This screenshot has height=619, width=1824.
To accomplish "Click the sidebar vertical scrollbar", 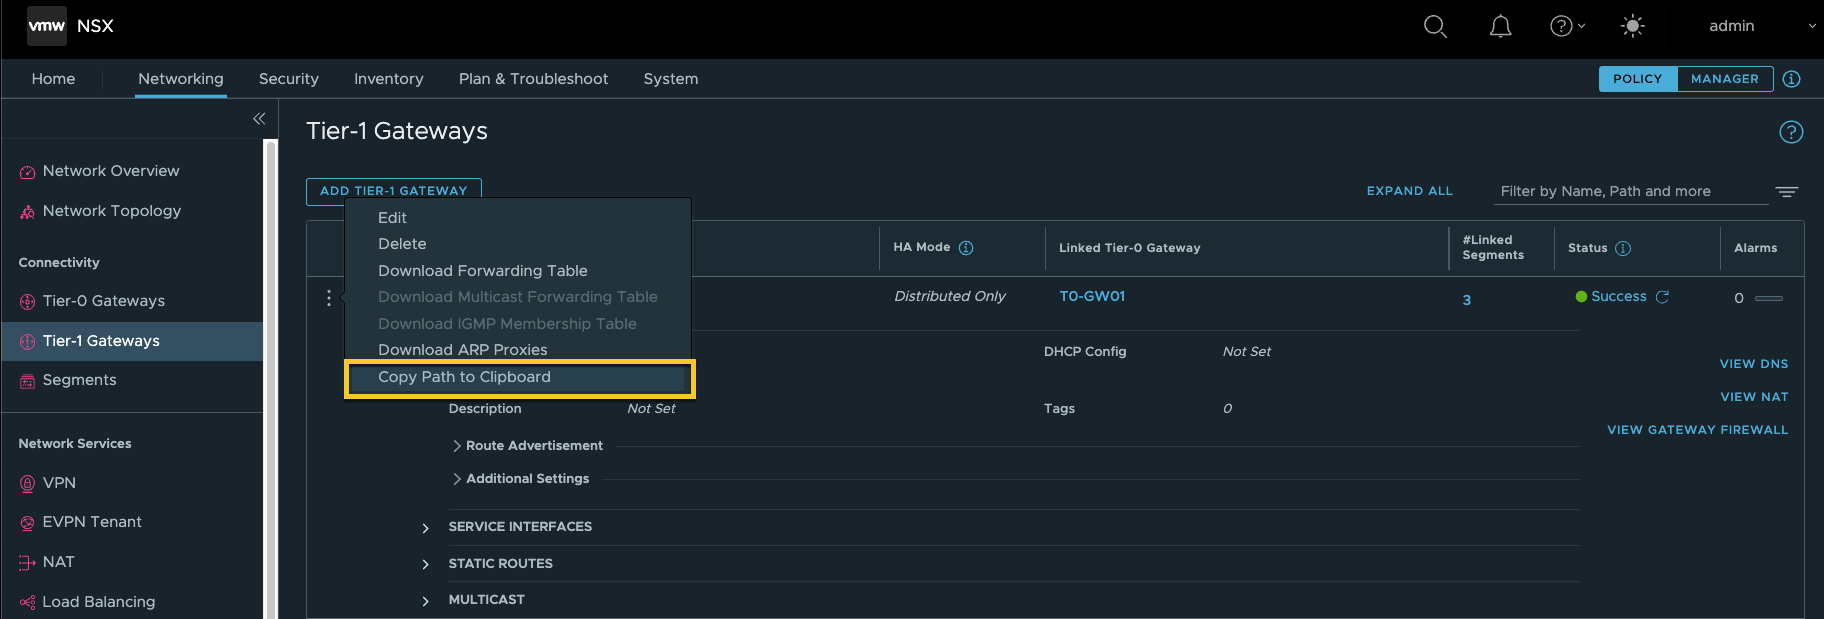I will (x=270, y=379).
